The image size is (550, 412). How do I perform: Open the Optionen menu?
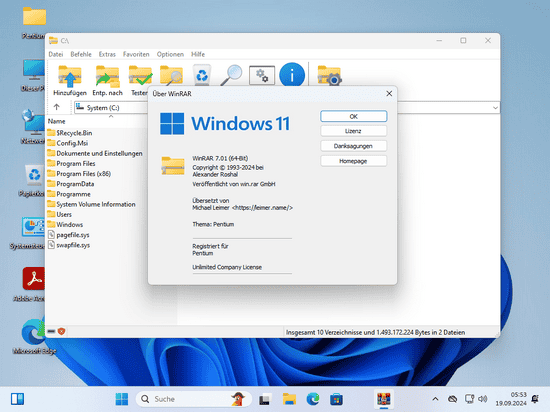(x=170, y=54)
